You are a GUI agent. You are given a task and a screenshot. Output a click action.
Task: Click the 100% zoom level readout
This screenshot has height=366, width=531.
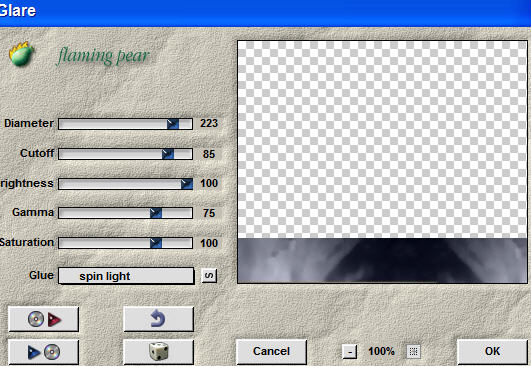(x=381, y=351)
